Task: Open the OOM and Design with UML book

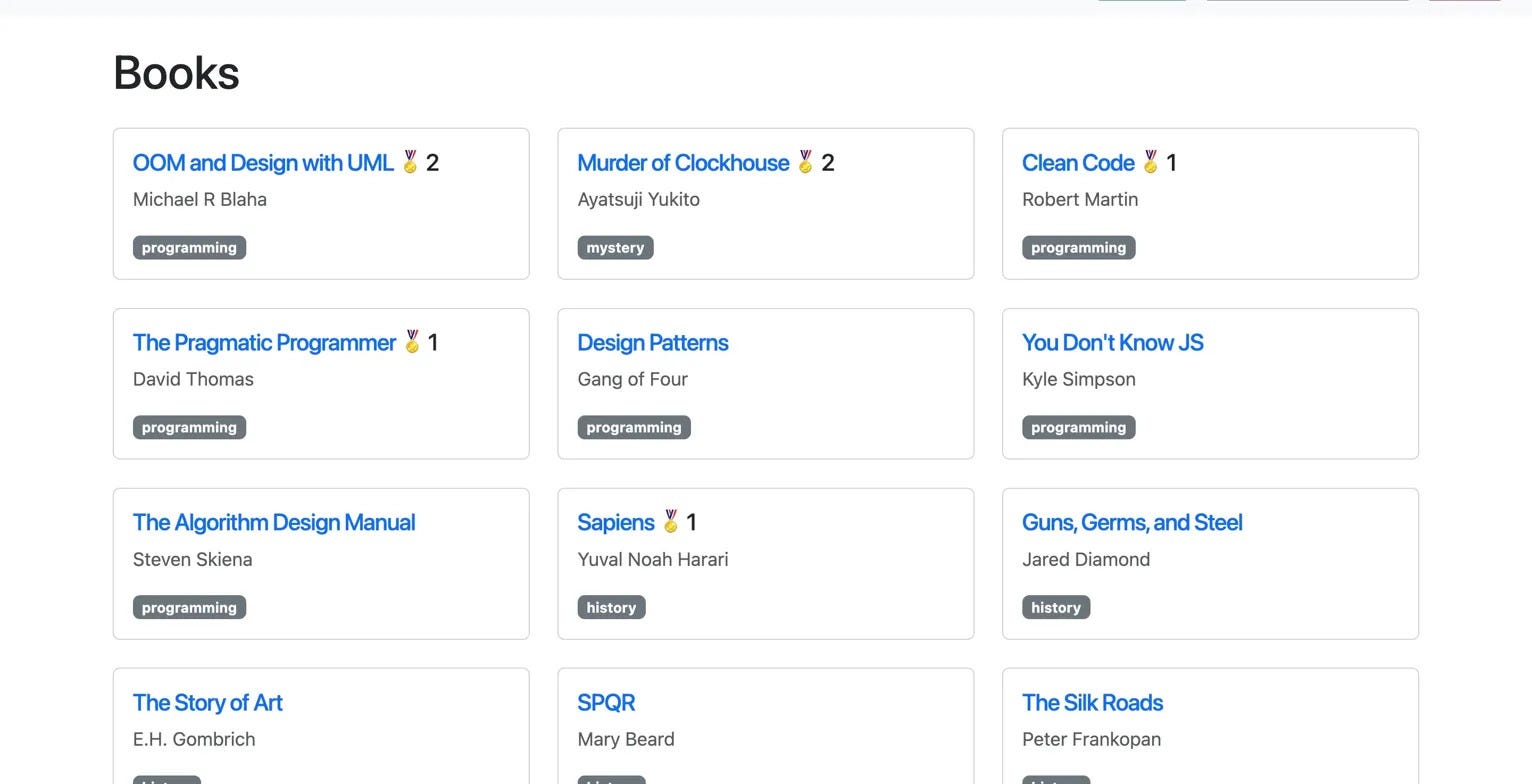Action: pos(263,162)
